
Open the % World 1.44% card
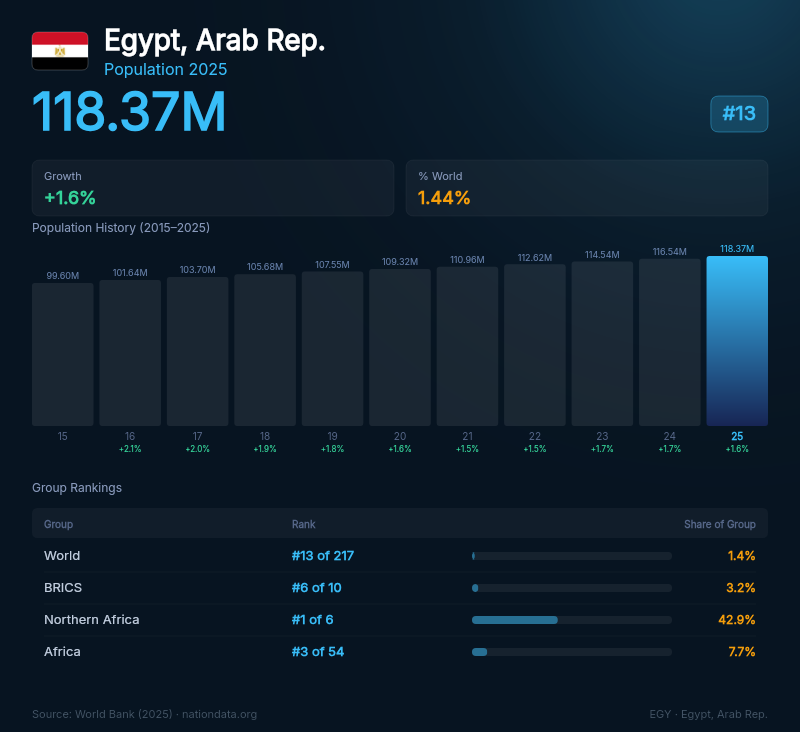point(587,188)
